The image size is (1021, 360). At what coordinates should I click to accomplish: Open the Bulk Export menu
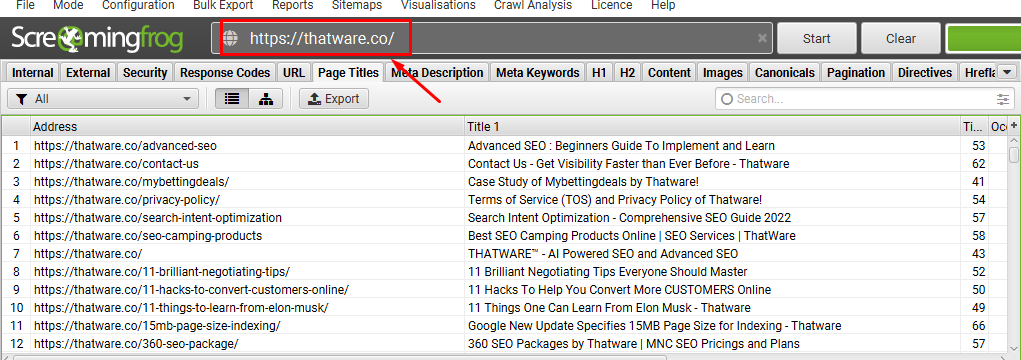pos(223,5)
